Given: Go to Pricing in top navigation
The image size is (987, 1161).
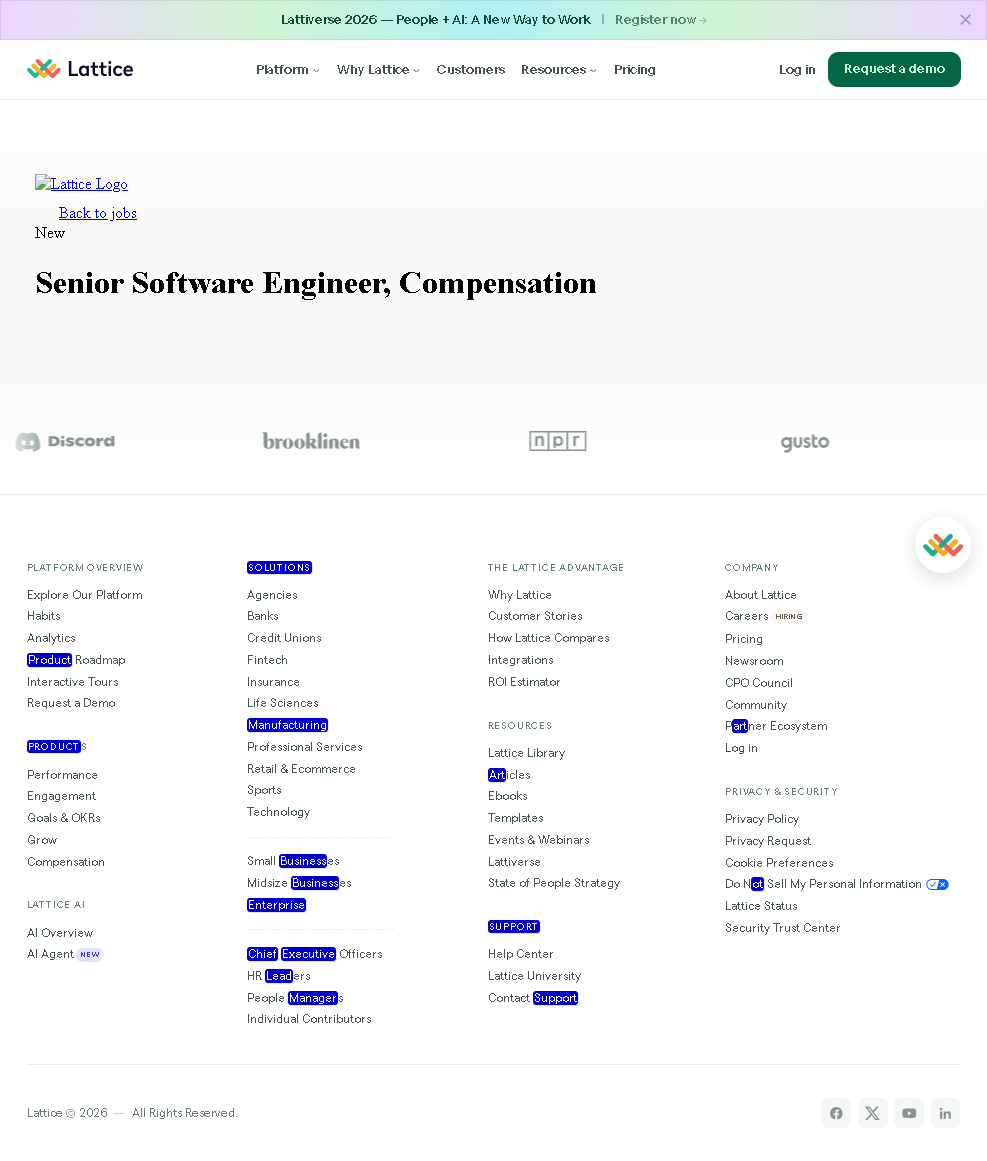Looking at the screenshot, I should (x=635, y=70).
